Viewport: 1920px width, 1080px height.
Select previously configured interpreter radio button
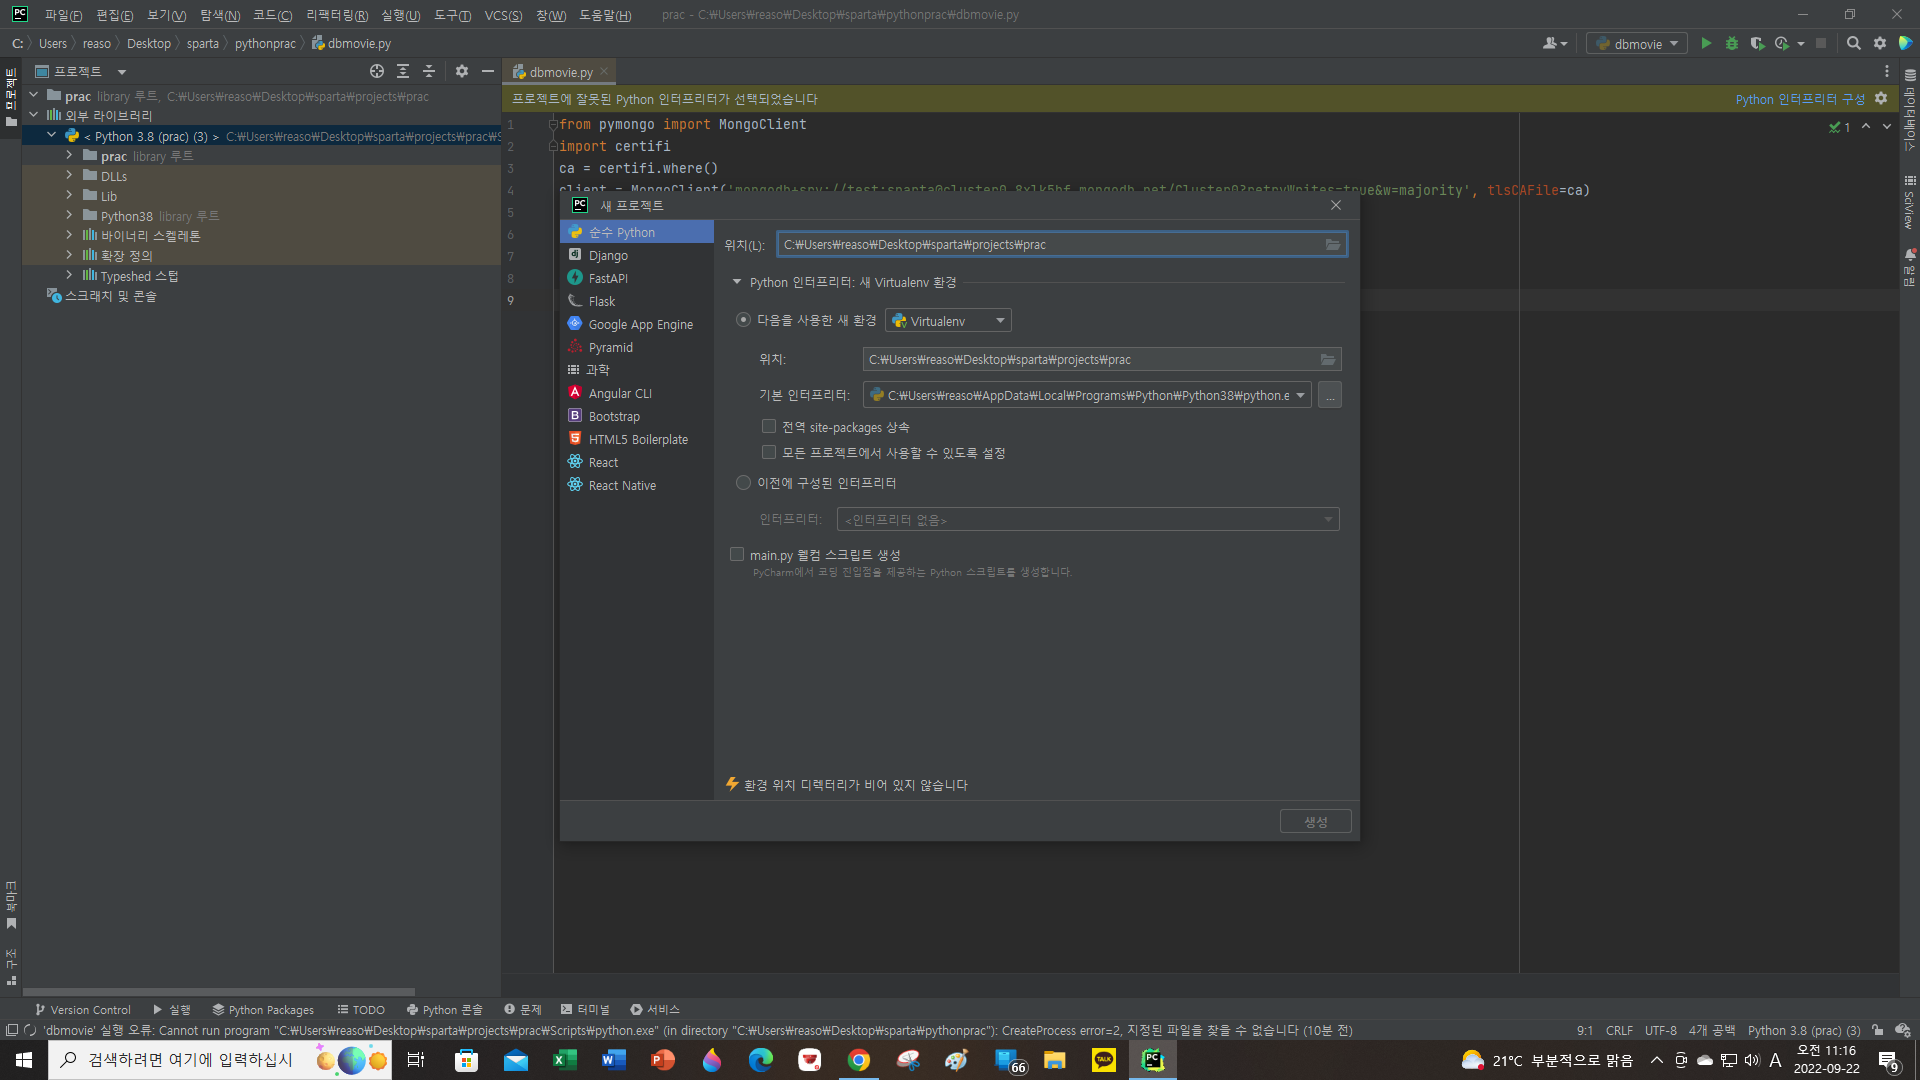(743, 483)
